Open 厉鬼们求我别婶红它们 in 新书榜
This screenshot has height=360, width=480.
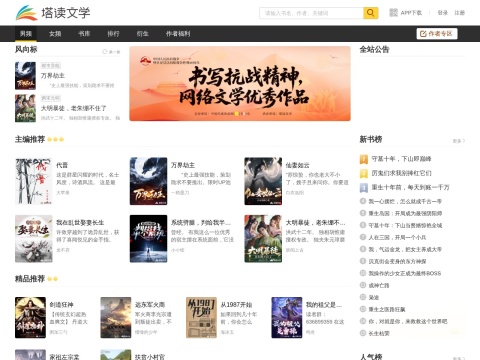pyautogui.click(x=401, y=173)
